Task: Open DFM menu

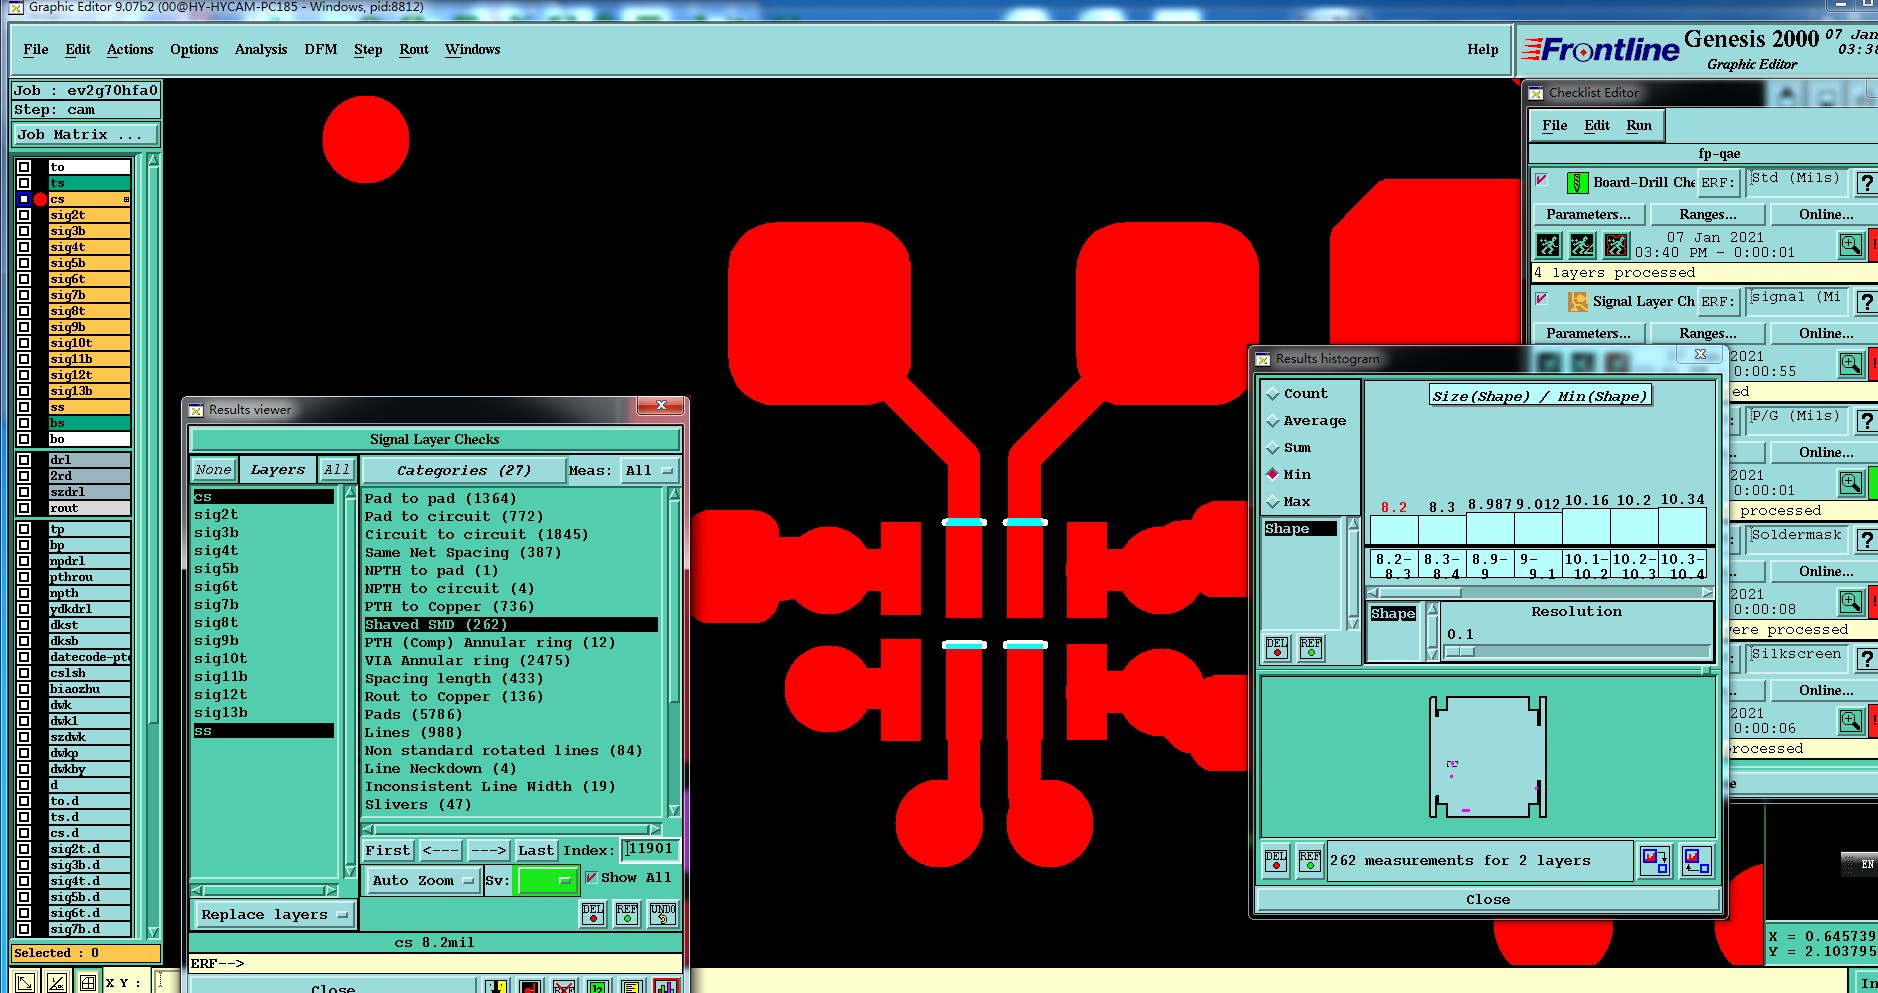Action: pos(321,49)
